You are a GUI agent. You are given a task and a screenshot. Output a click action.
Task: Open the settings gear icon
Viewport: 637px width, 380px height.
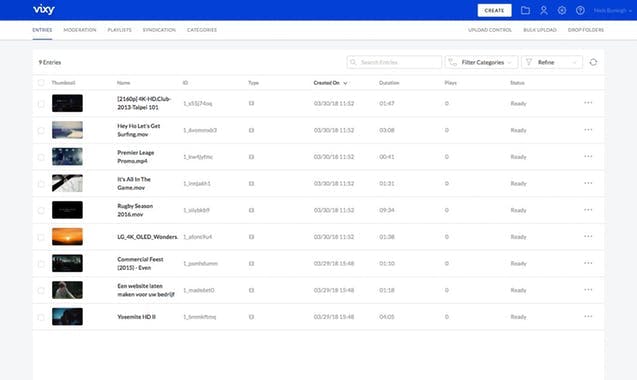coord(562,10)
